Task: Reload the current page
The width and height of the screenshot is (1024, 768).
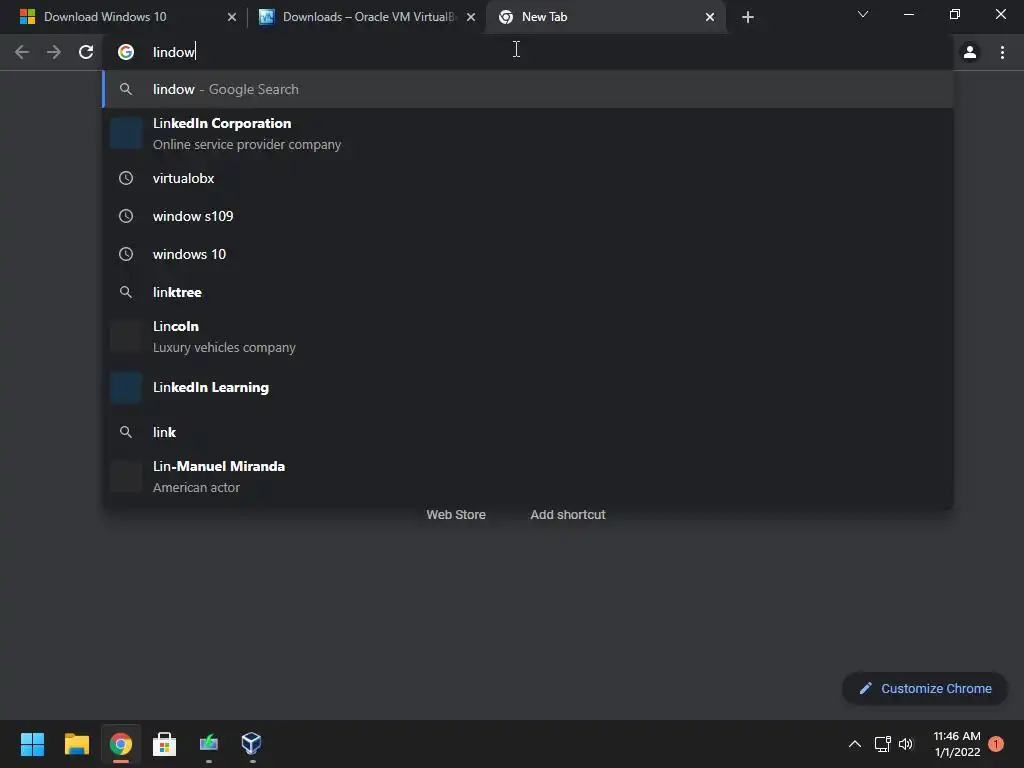Action: click(x=86, y=52)
